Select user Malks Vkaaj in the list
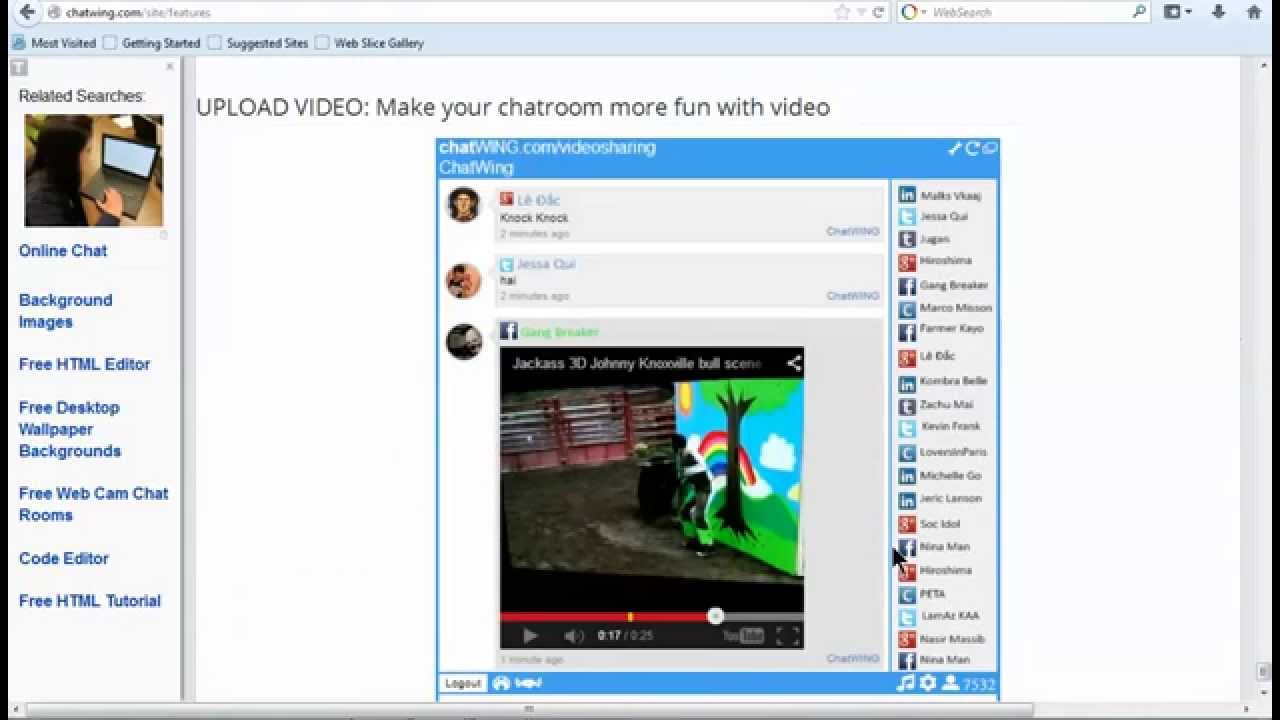The image size is (1280, 720). point(941,195)
